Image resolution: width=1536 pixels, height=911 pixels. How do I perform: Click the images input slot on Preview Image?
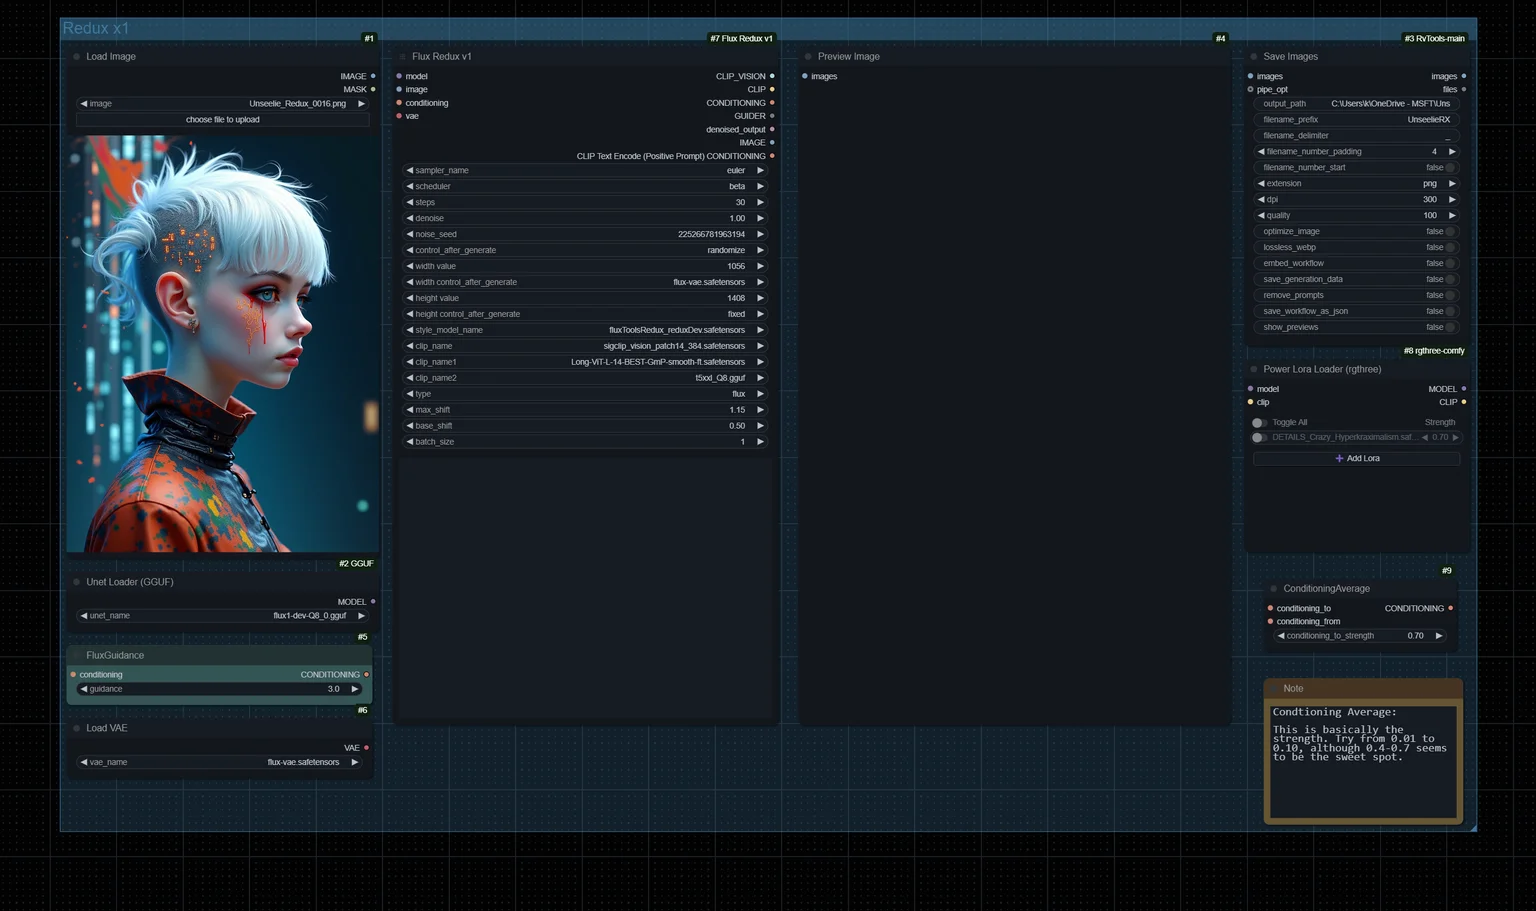coord(805,76)
